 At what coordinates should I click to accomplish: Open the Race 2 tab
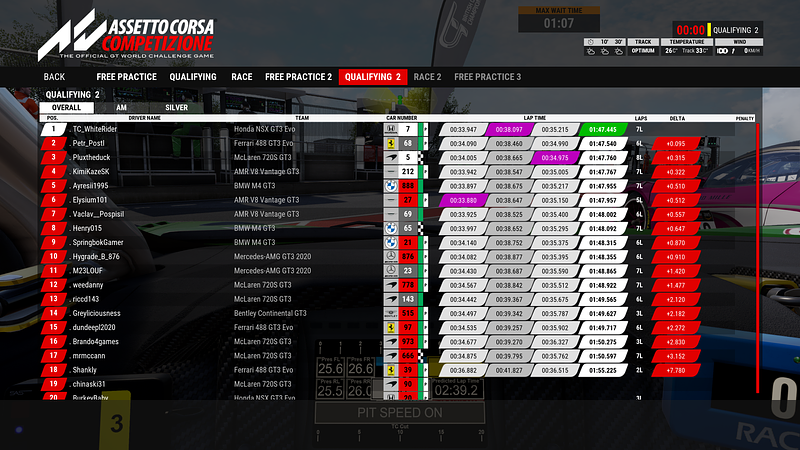[x=427, y=77]
